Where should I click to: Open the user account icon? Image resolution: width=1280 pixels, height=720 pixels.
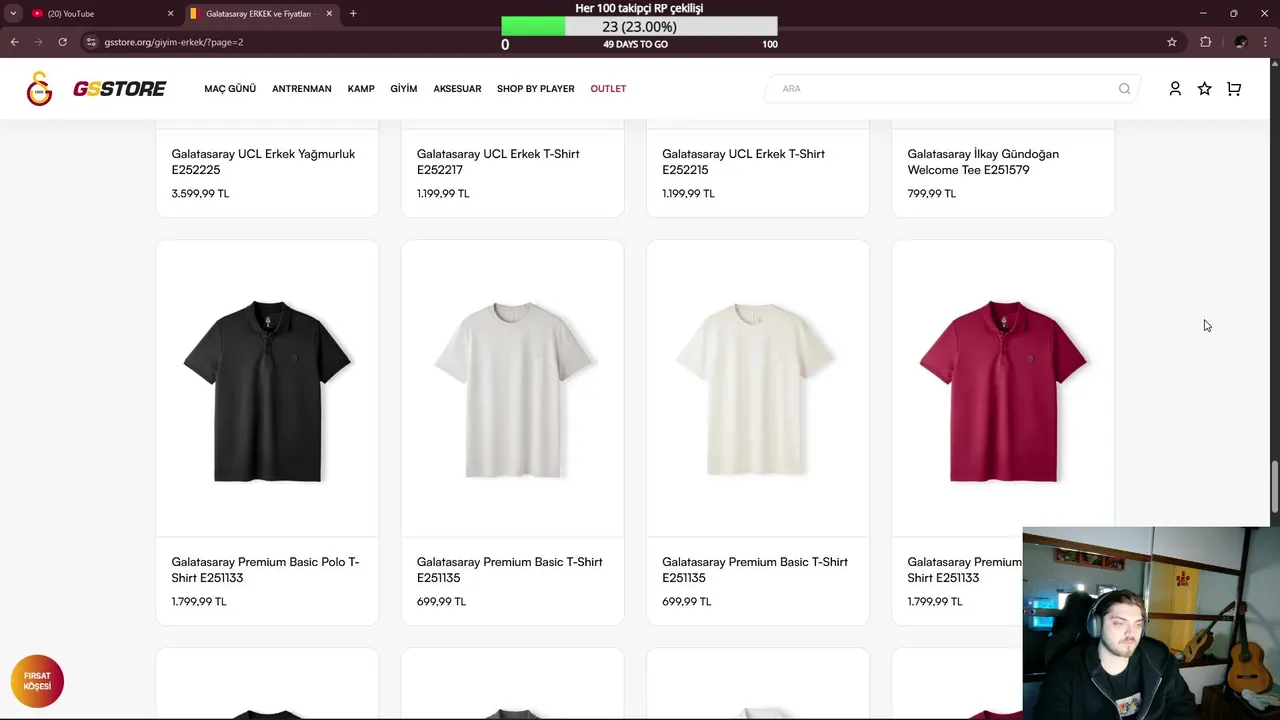coord(1175,88)
